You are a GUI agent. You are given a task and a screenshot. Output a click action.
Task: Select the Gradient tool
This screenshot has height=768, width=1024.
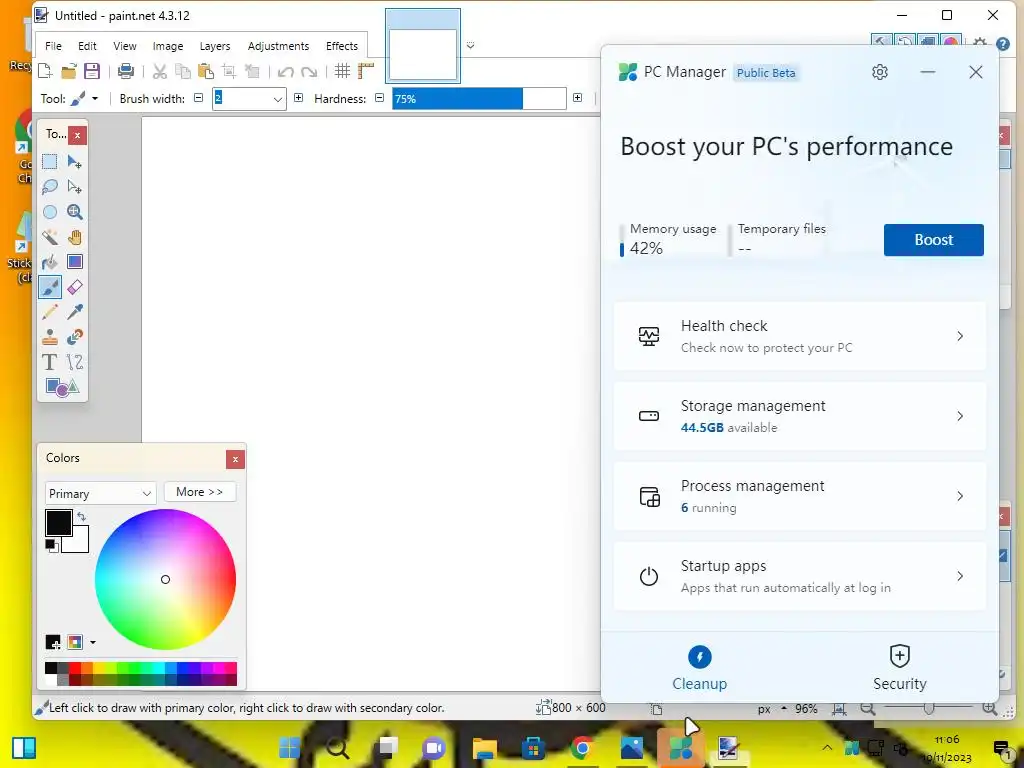click(x=74, y=262)
